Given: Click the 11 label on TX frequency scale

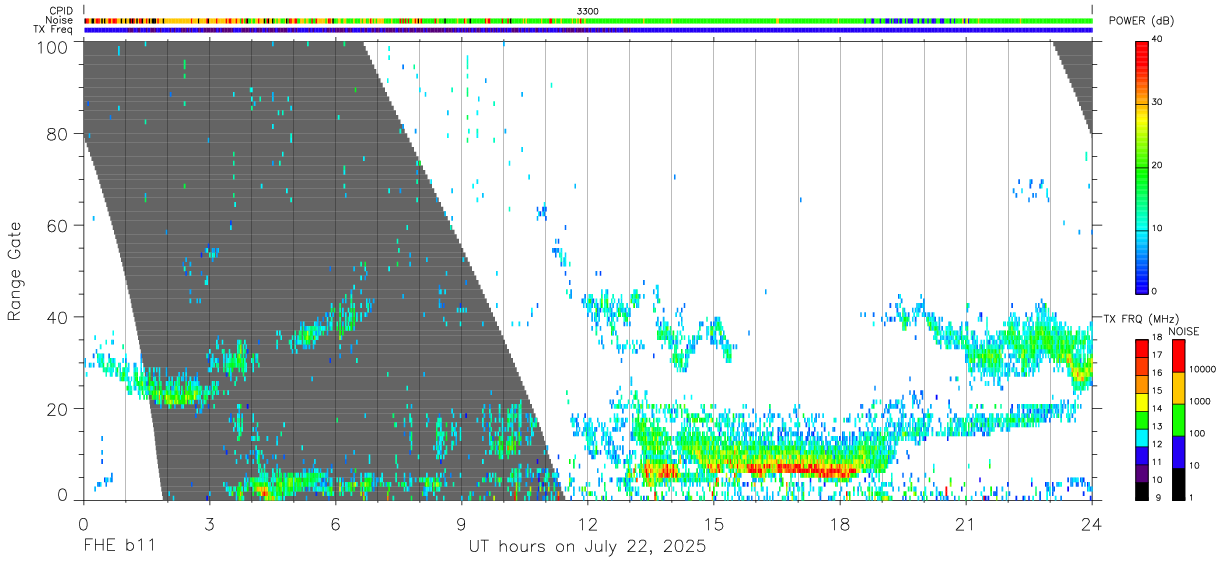Looking at the screenshot, I should (x=1158, y=462).
